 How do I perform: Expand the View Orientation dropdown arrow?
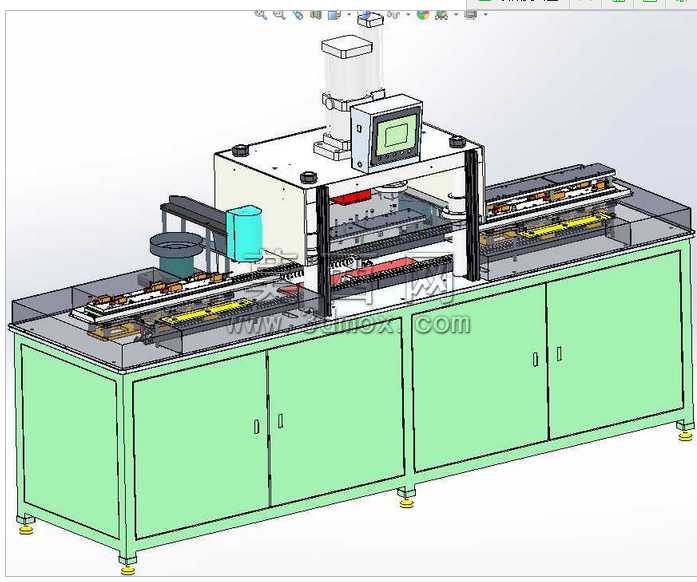pyautogui.click(x=349, y=15)
